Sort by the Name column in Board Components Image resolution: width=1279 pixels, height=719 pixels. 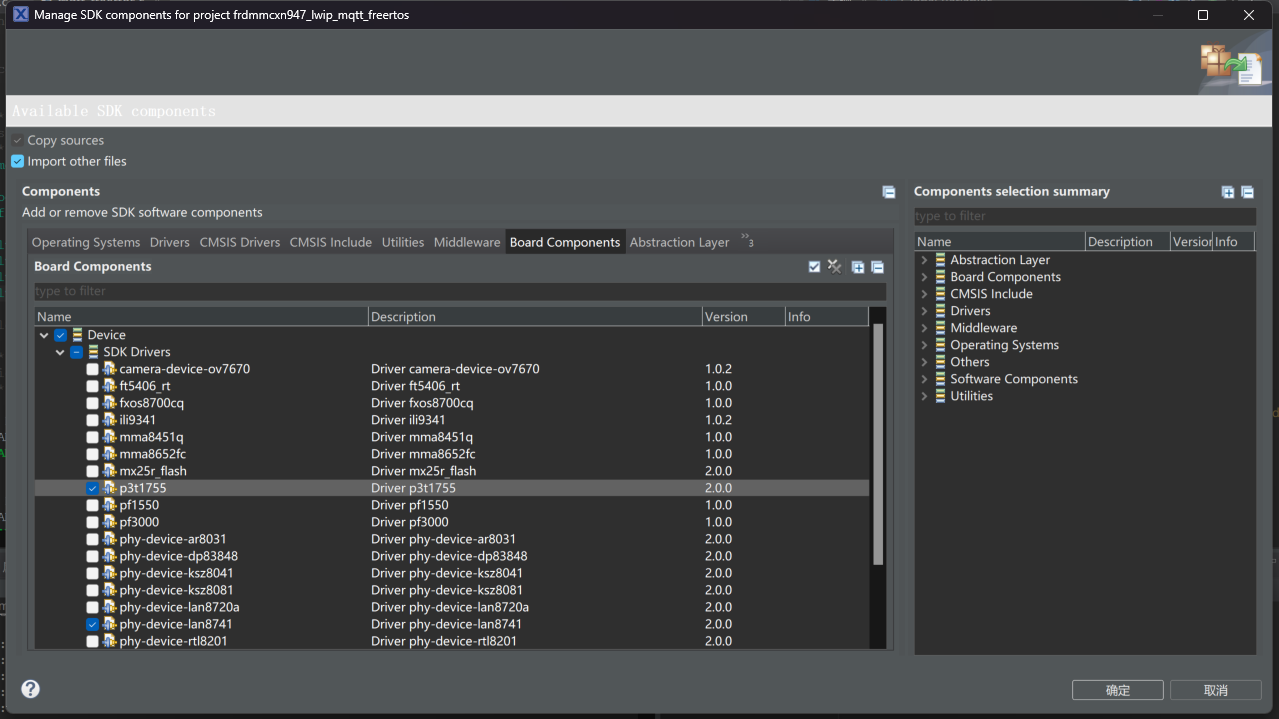(x=201, y=316)
